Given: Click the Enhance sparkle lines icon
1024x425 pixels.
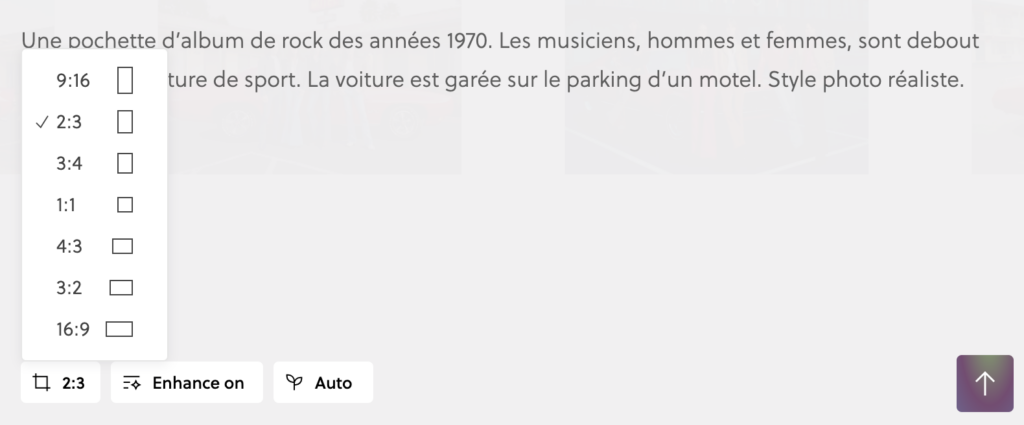Looking at the screenshot, I should click(x=132, y=383).
